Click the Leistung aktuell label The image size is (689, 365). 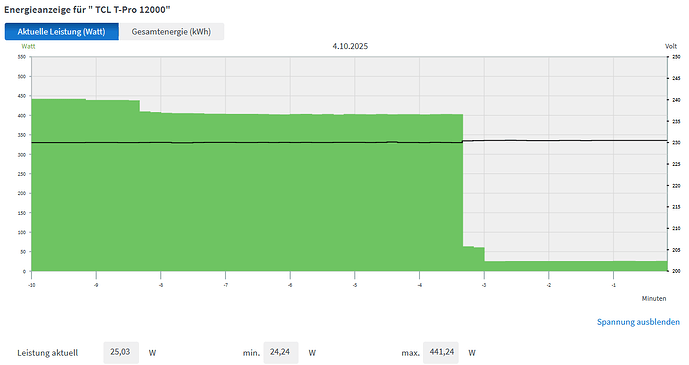click(47, 353)
